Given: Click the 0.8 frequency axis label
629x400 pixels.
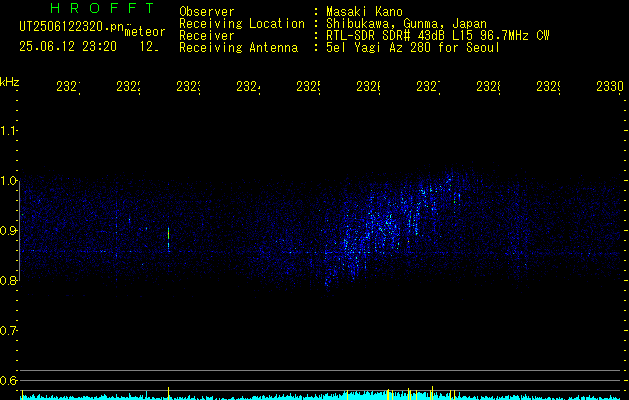Looking at the screenshot, I should coord(8,280).
